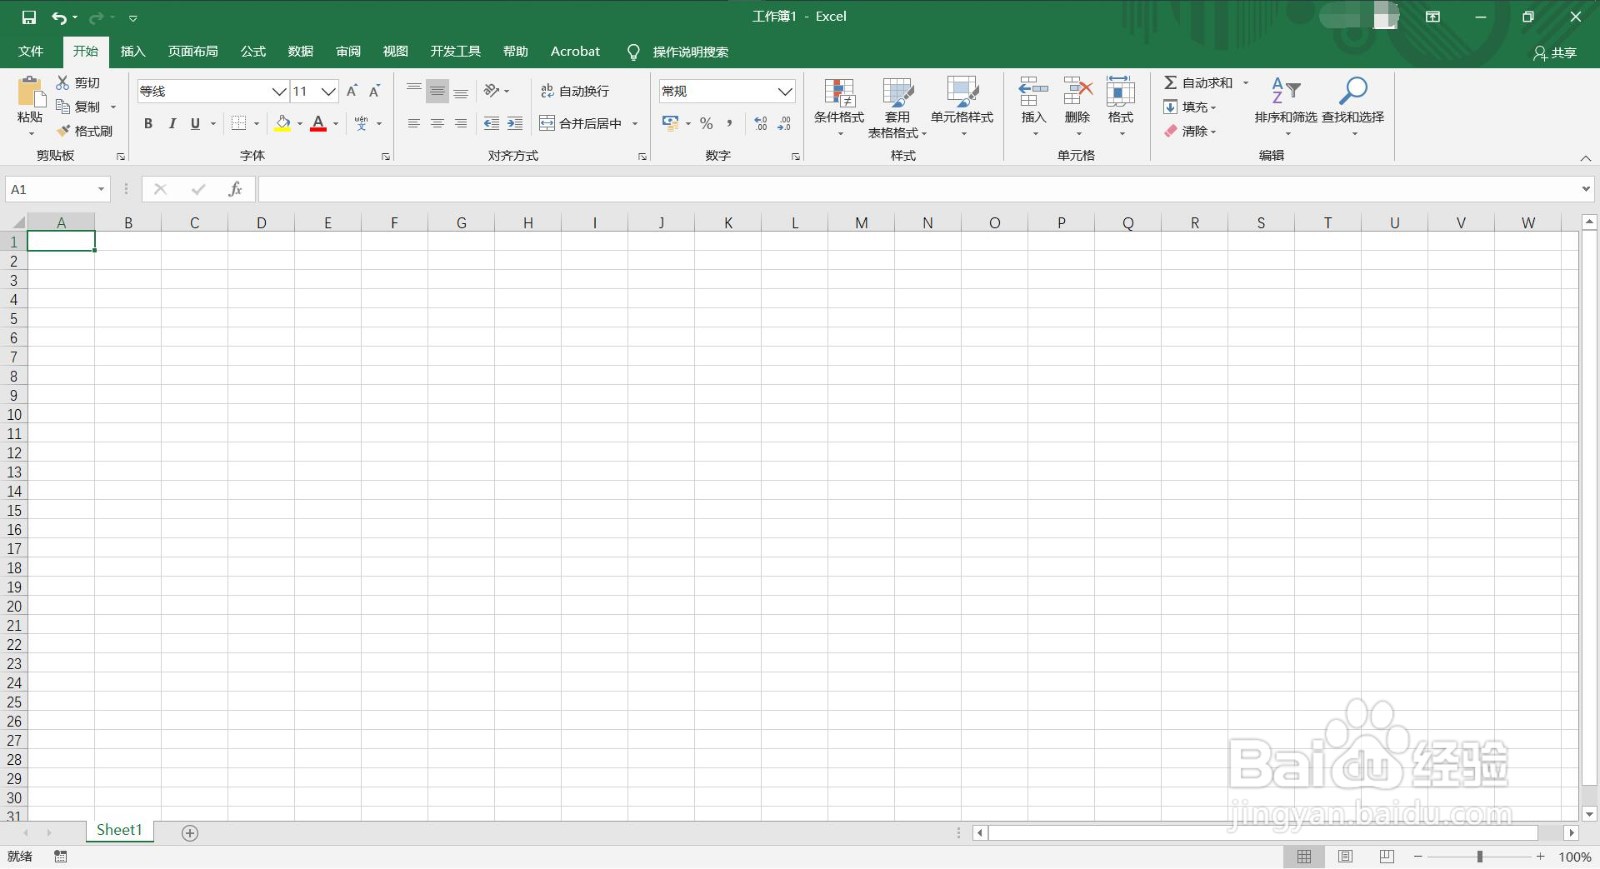1600x869 pixels.
Task: Click the Format Painter (格式刷) icon
Action: coord(63,130)
